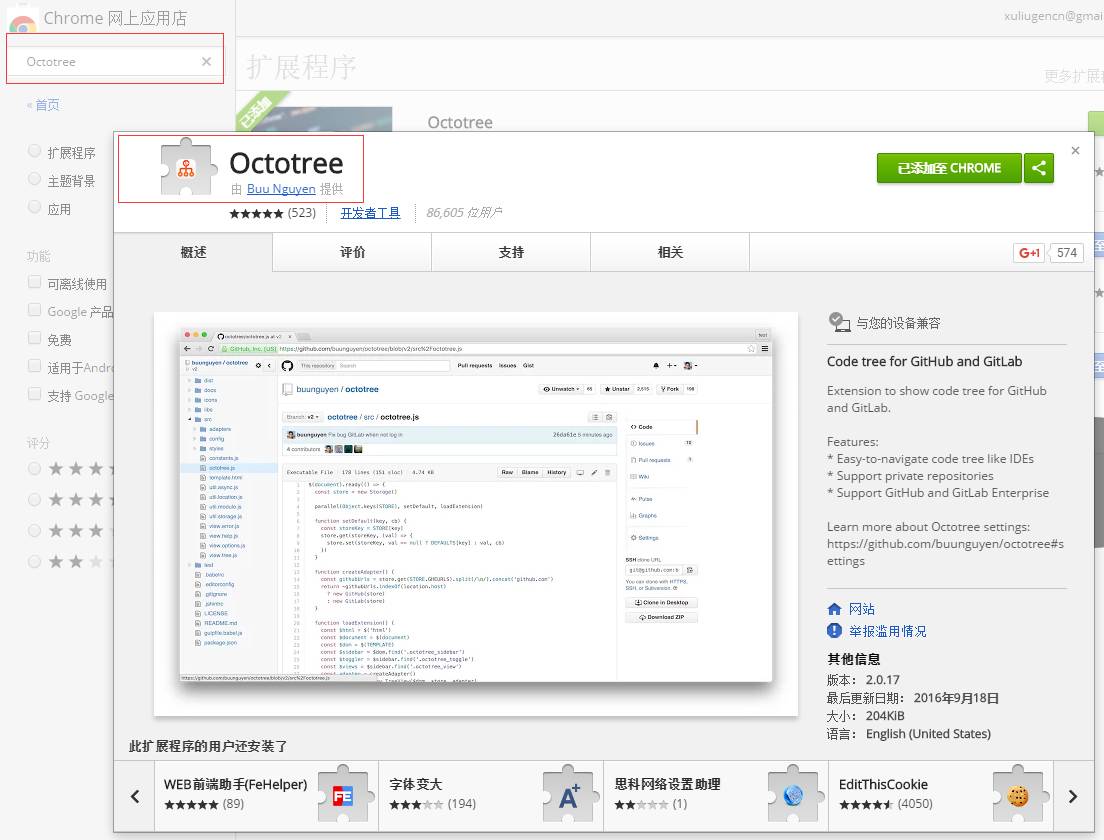Open the 网站 link
This screenshot has width=1104, height=840.
(862, 609)
